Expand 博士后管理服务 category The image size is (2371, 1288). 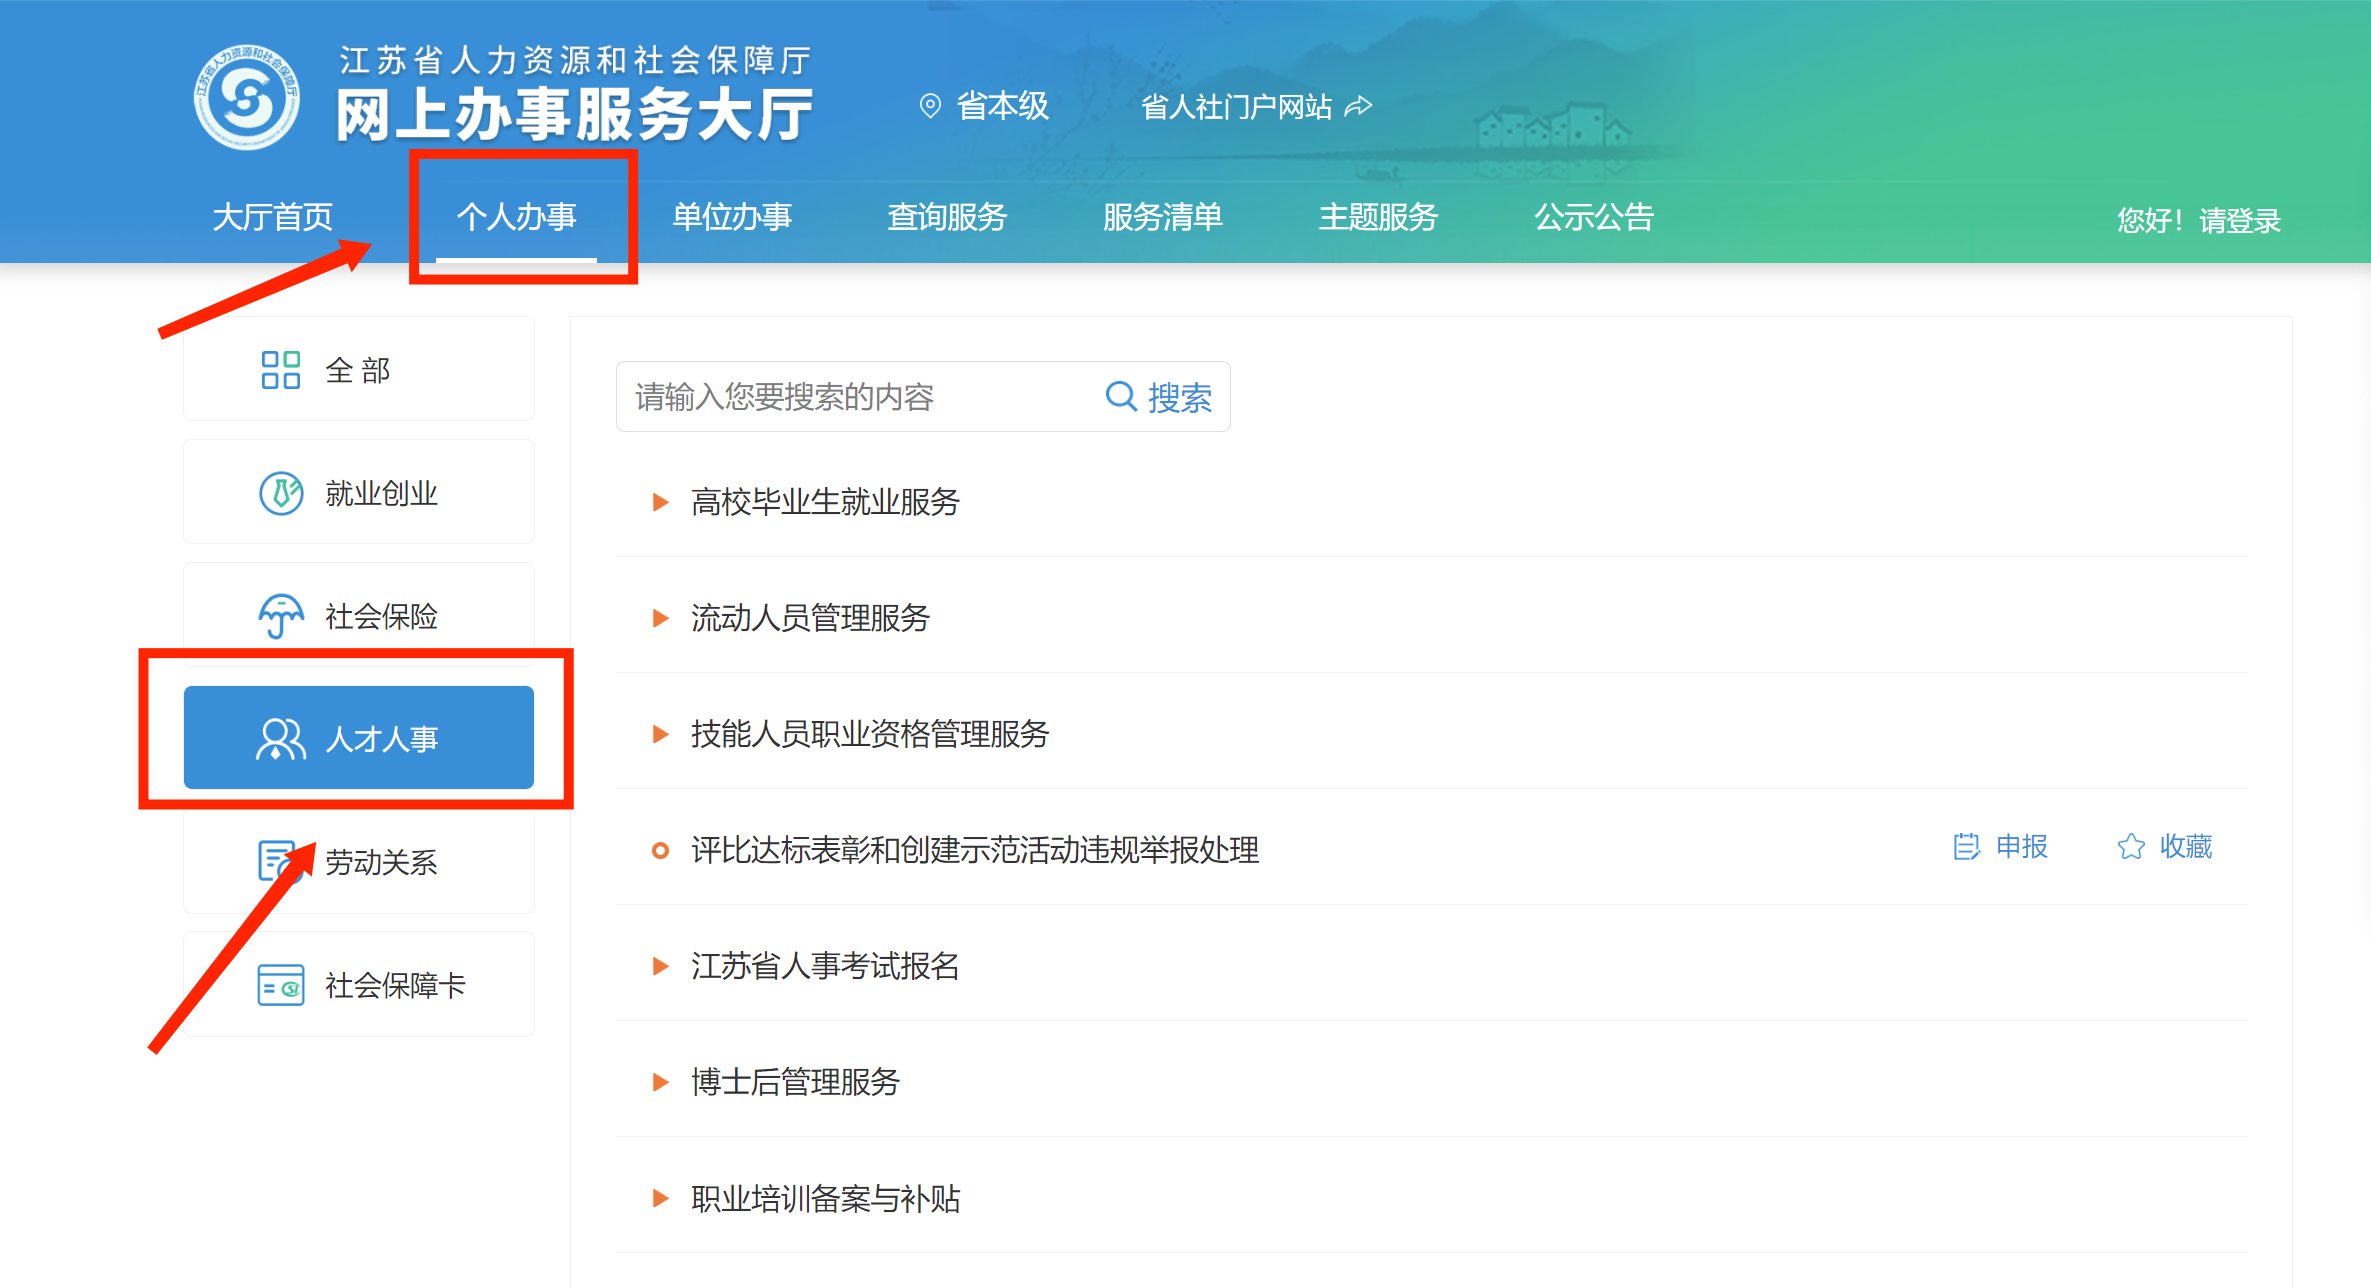click(794, 1082)
